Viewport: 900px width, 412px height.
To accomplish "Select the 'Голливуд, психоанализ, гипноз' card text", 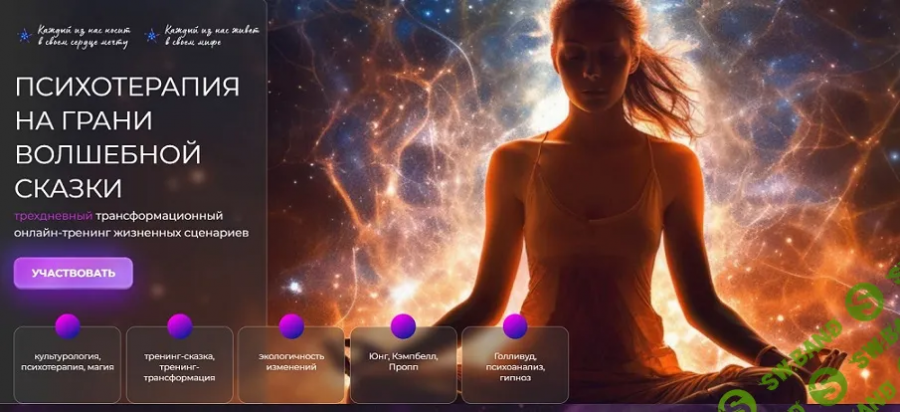I will [x=515, y=366].
